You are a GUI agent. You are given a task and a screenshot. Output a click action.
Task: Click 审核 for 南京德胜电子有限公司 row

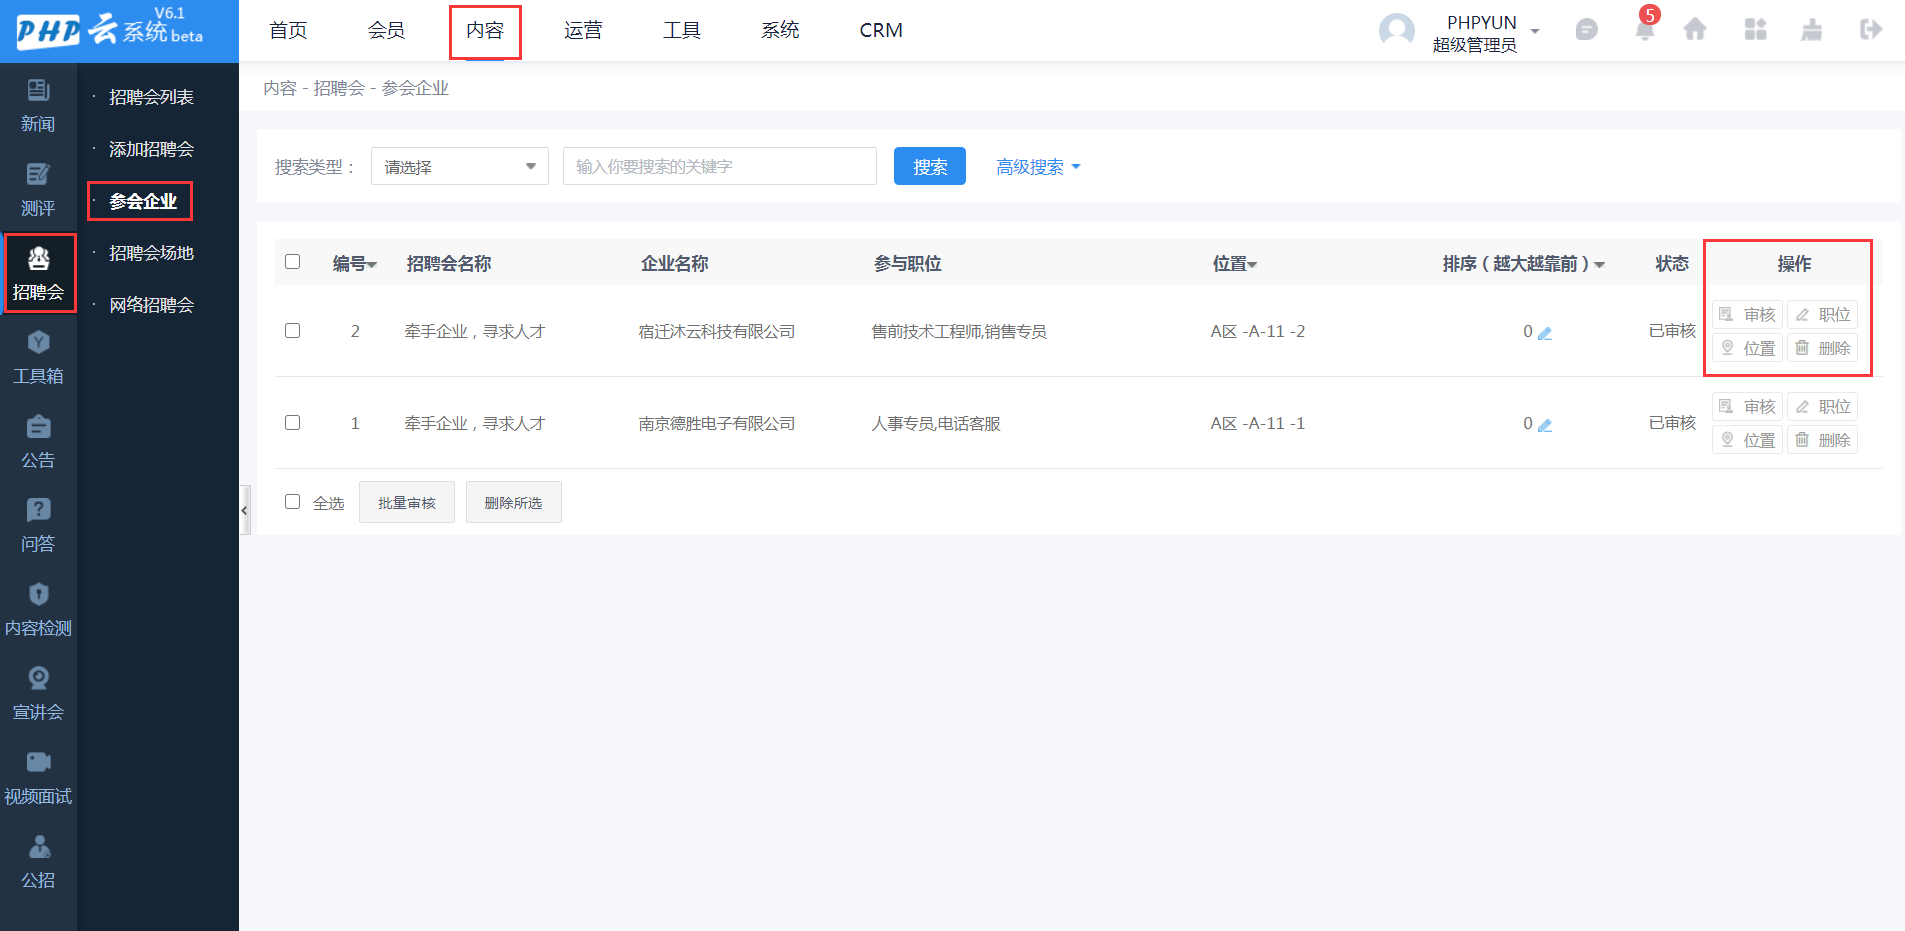click(1747, 406)
